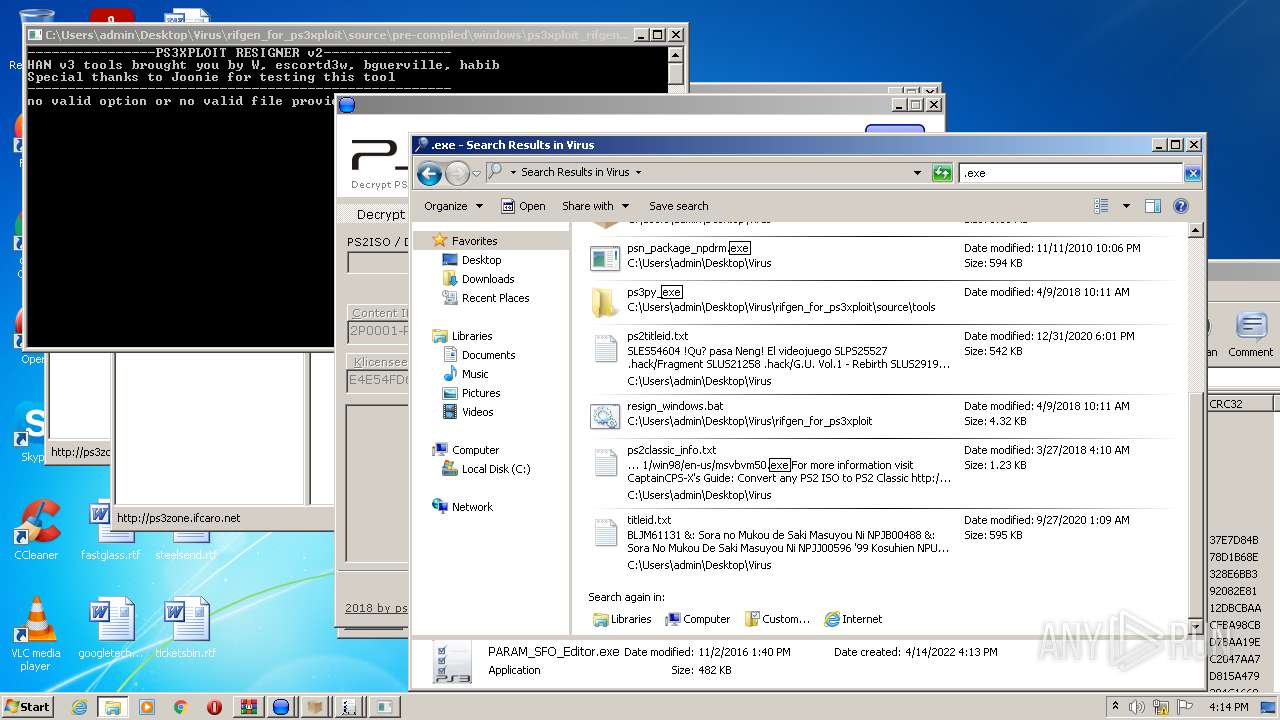Image resolution: width=1280 pixels, height=720 pixels.
Task: Open Windows Media Player taskbar icon
Action: click(x=147, y=707)
